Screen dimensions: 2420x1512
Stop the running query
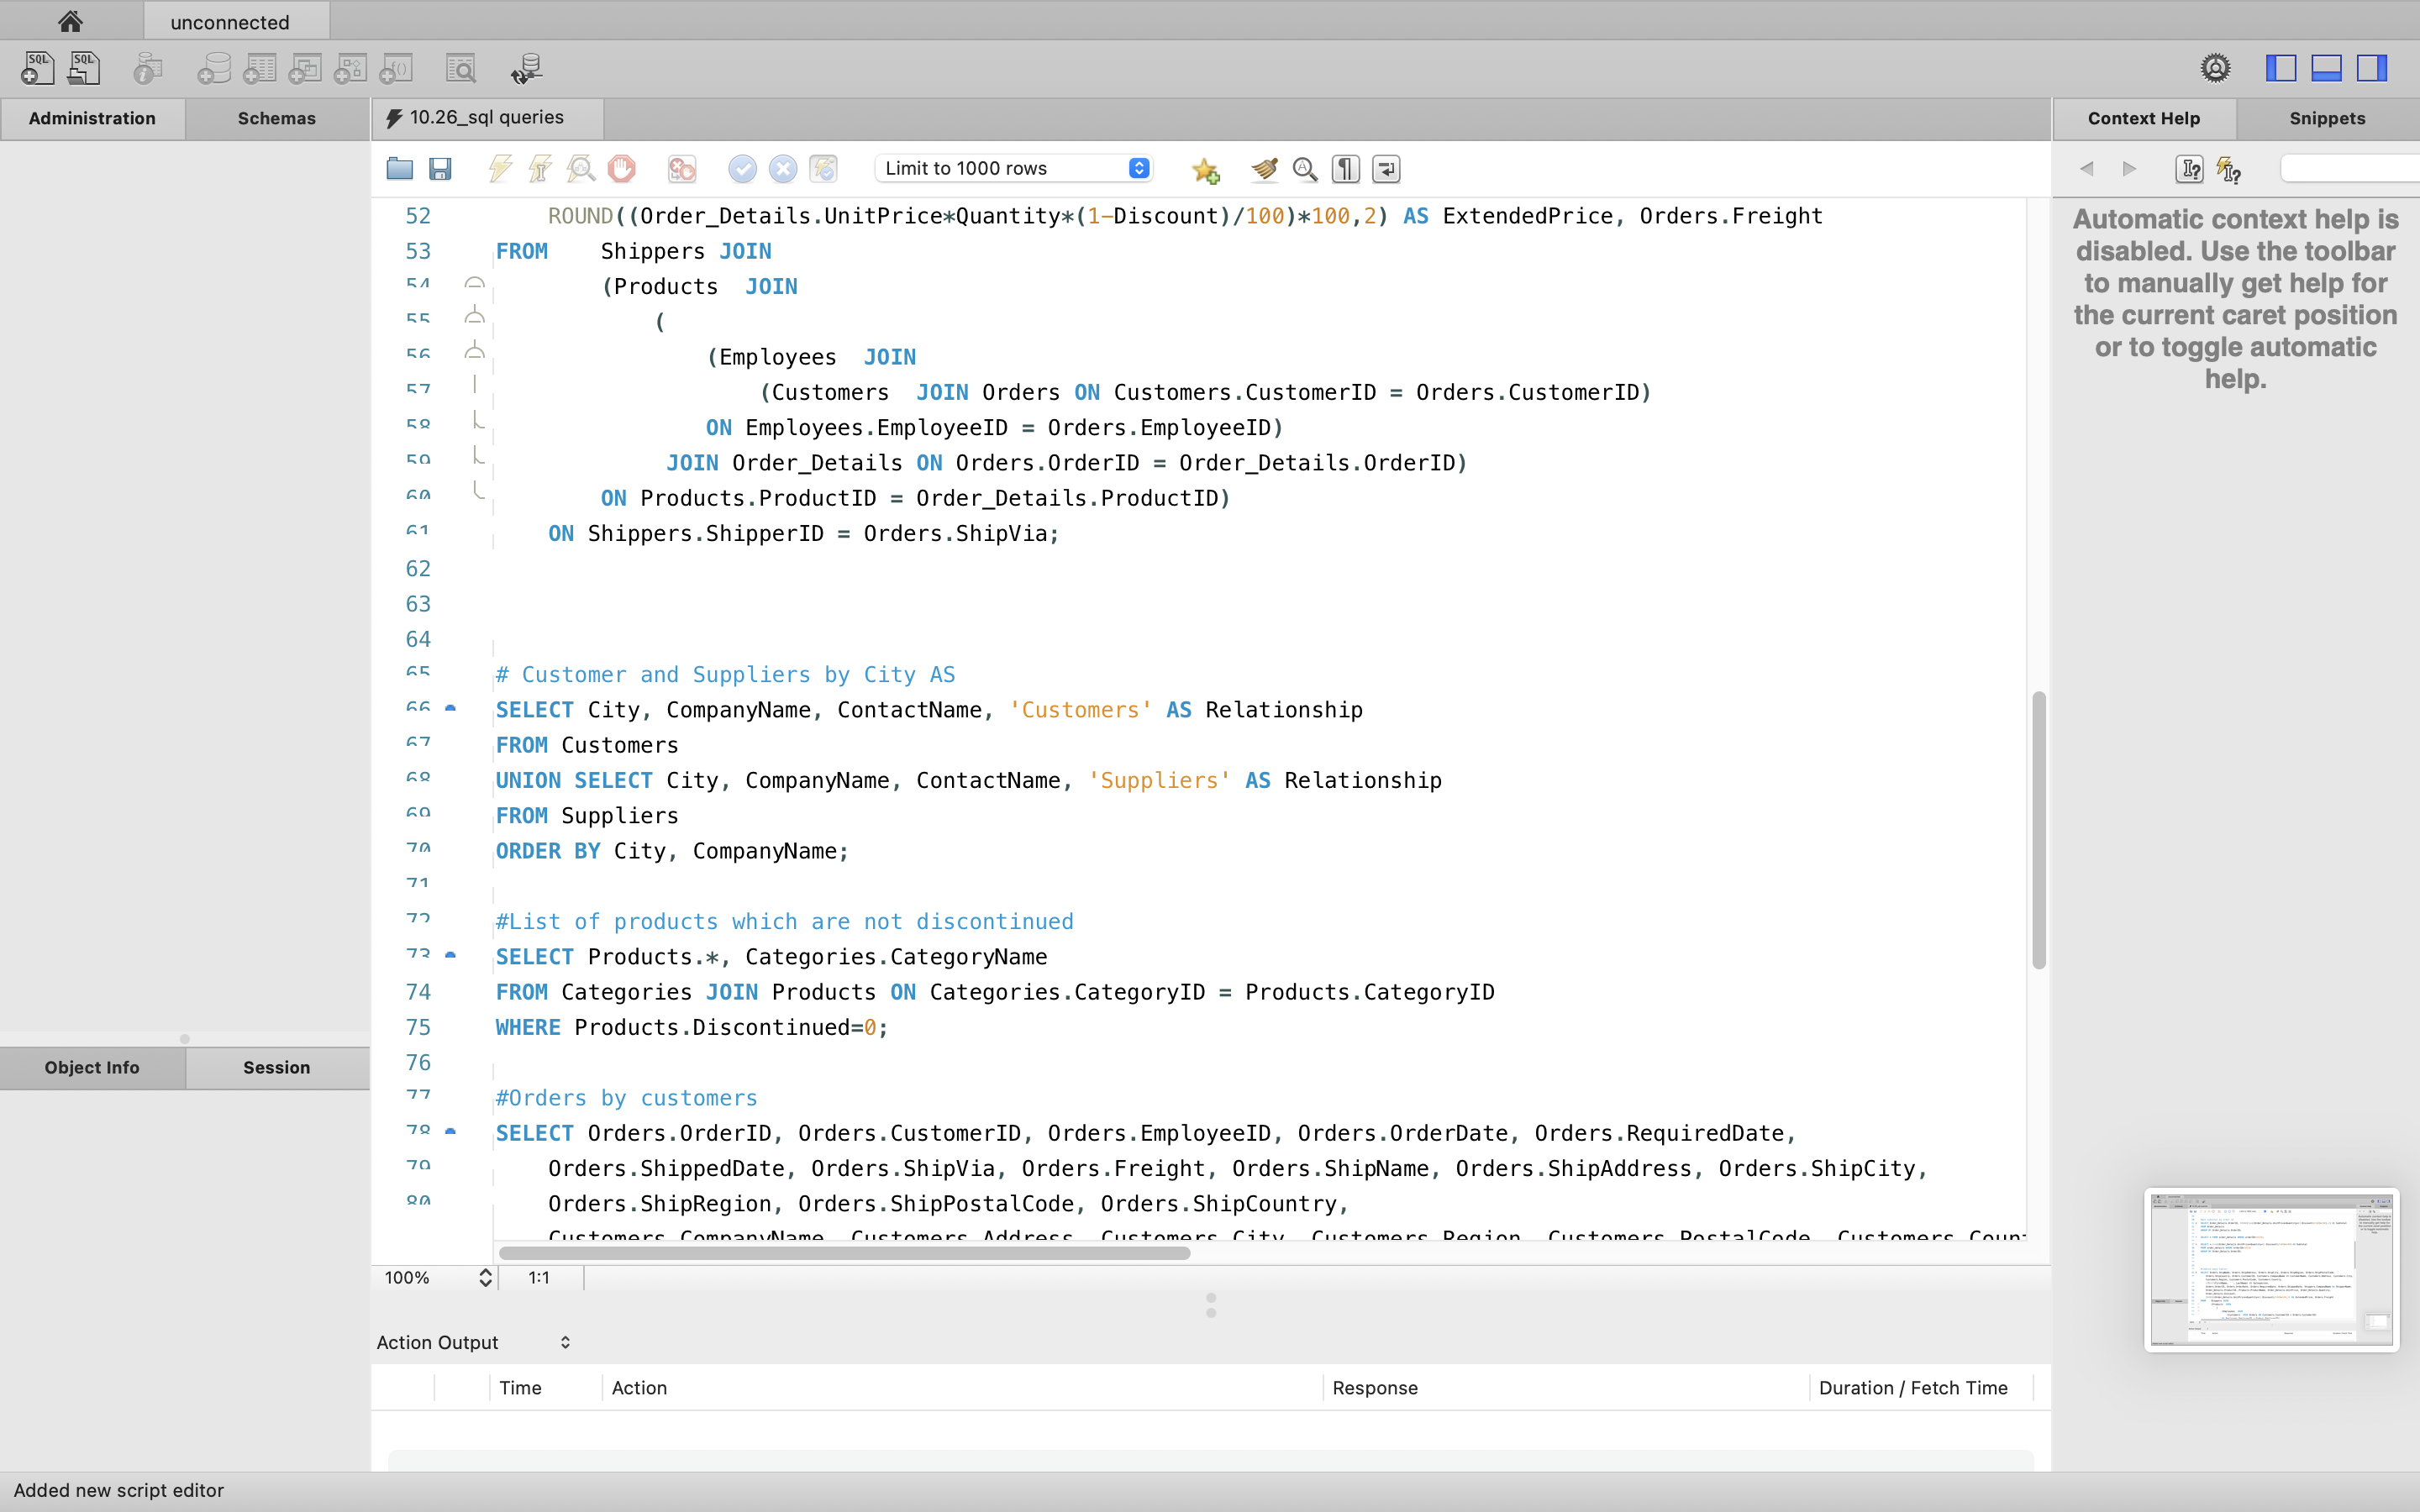[622, 169]
